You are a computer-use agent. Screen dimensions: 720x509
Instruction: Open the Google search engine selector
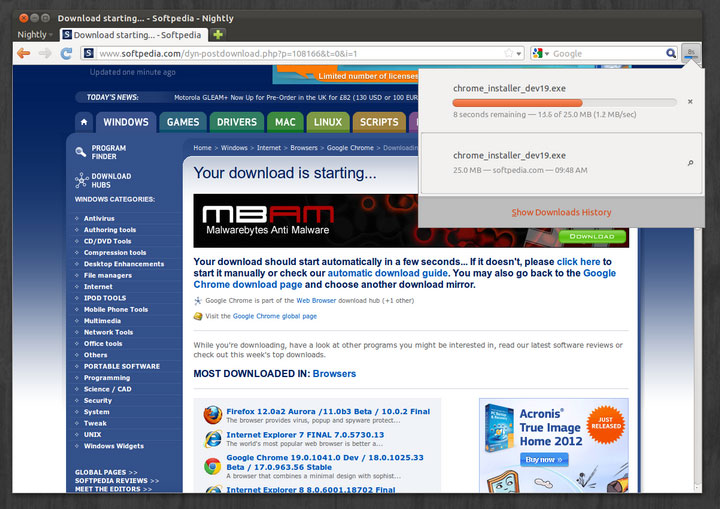[540, 54]
